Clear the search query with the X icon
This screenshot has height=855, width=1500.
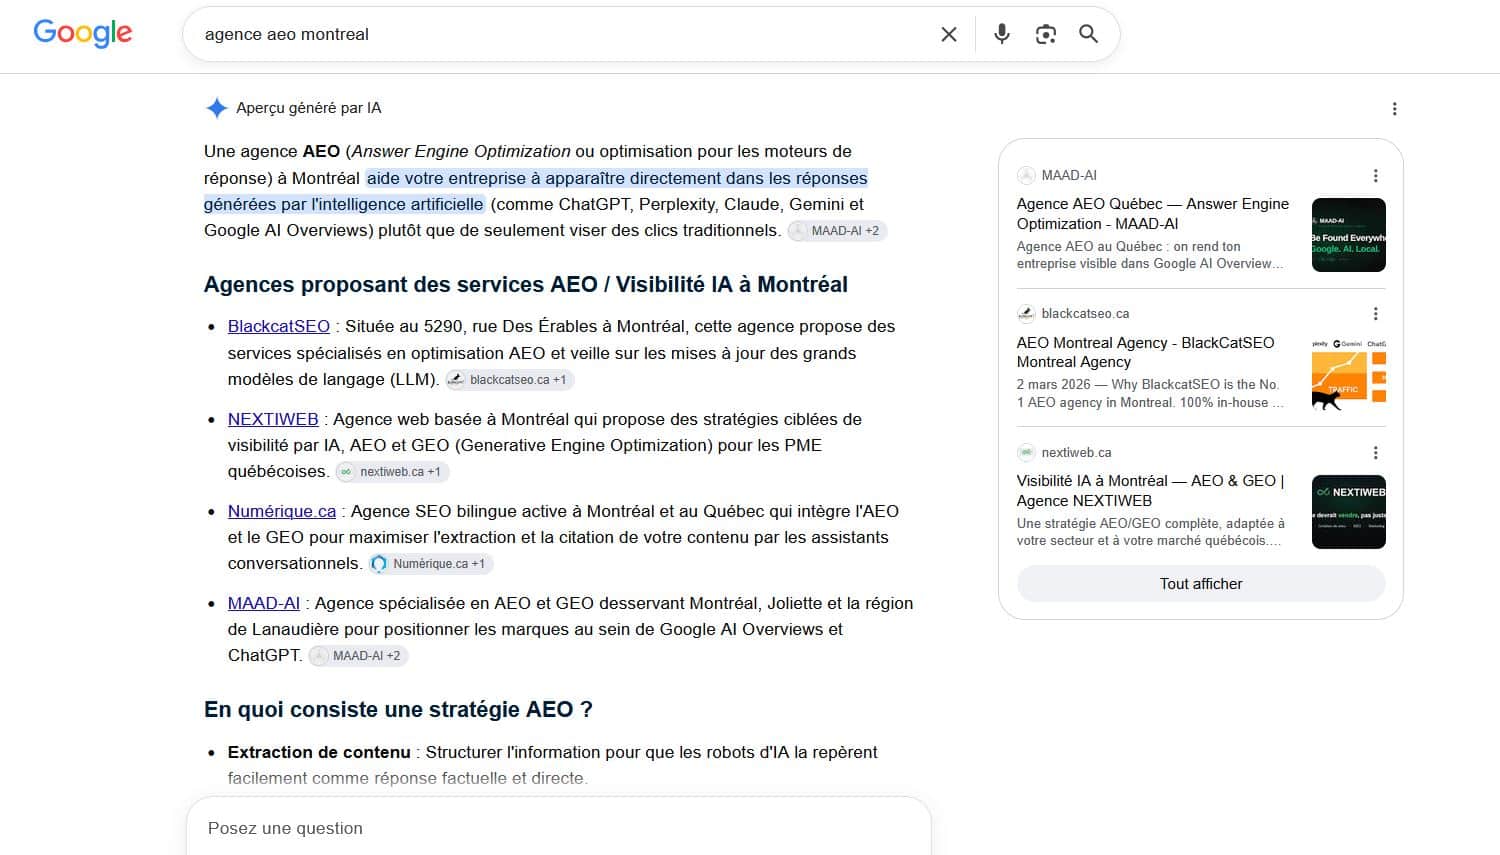(x=949, y=34)
